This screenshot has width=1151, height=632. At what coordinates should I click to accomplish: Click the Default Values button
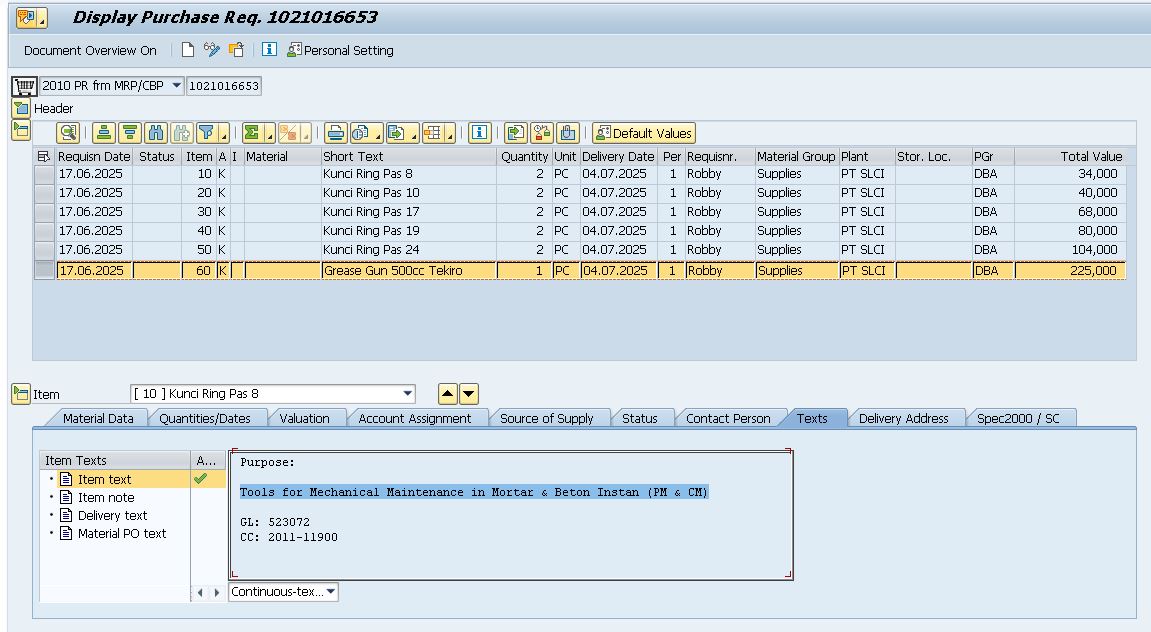pos(644,133)
